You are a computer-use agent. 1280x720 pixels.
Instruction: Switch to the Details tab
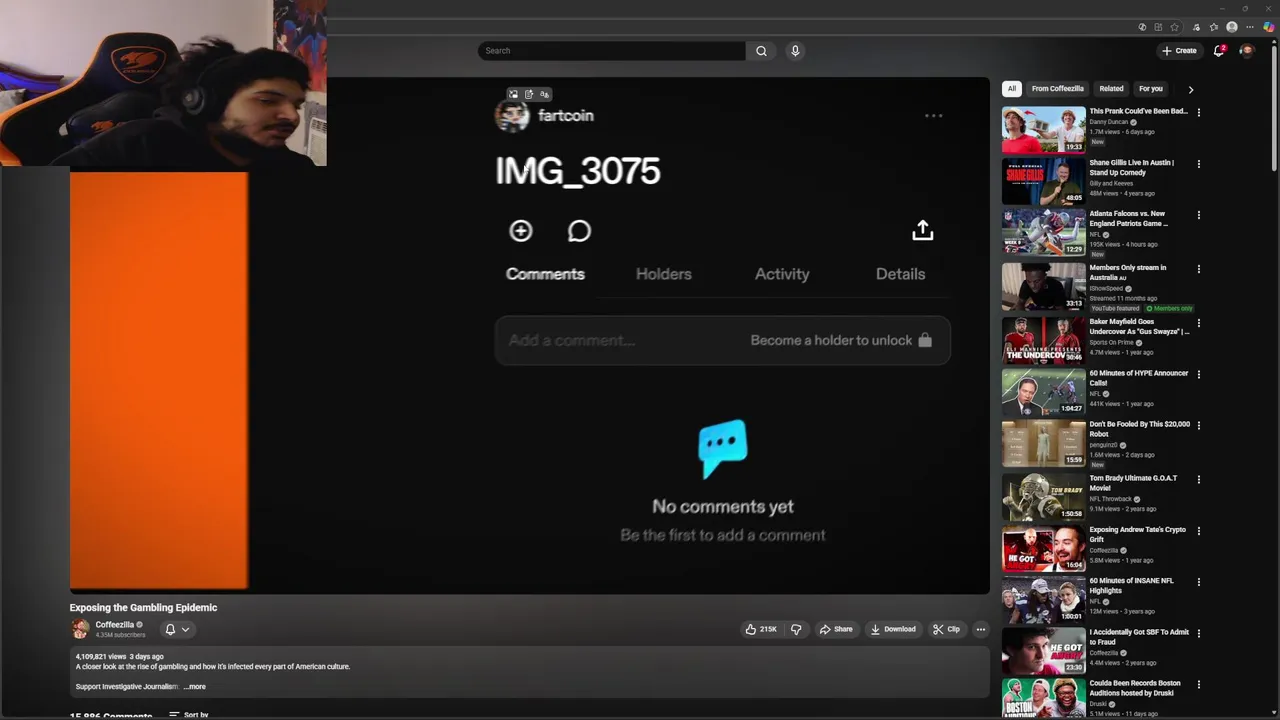(x=900, y=274)
